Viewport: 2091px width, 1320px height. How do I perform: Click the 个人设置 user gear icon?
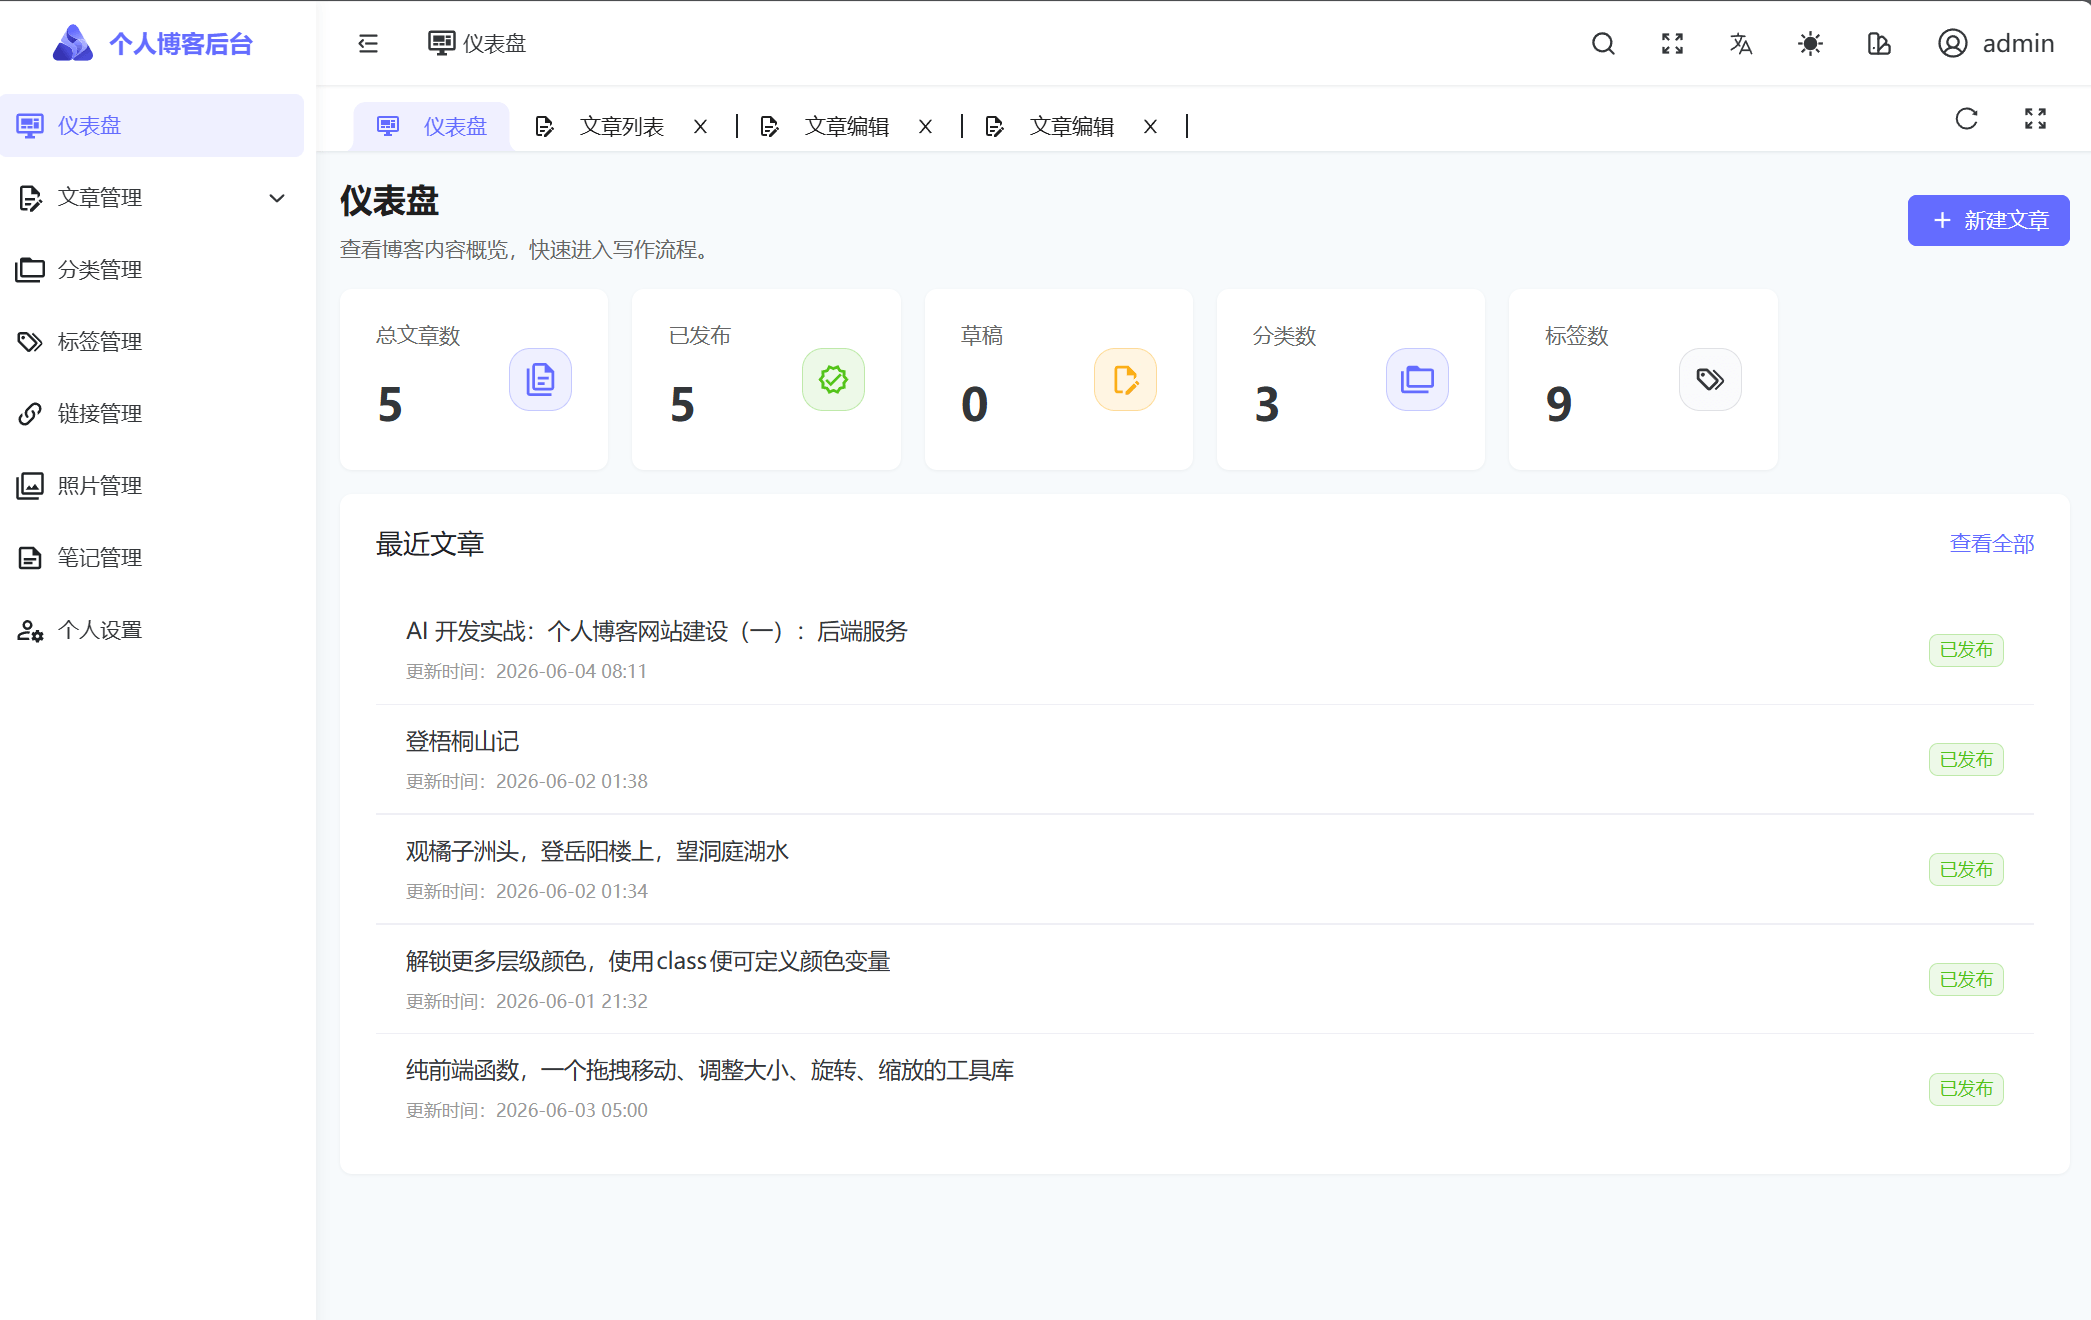tap(30, 630)
